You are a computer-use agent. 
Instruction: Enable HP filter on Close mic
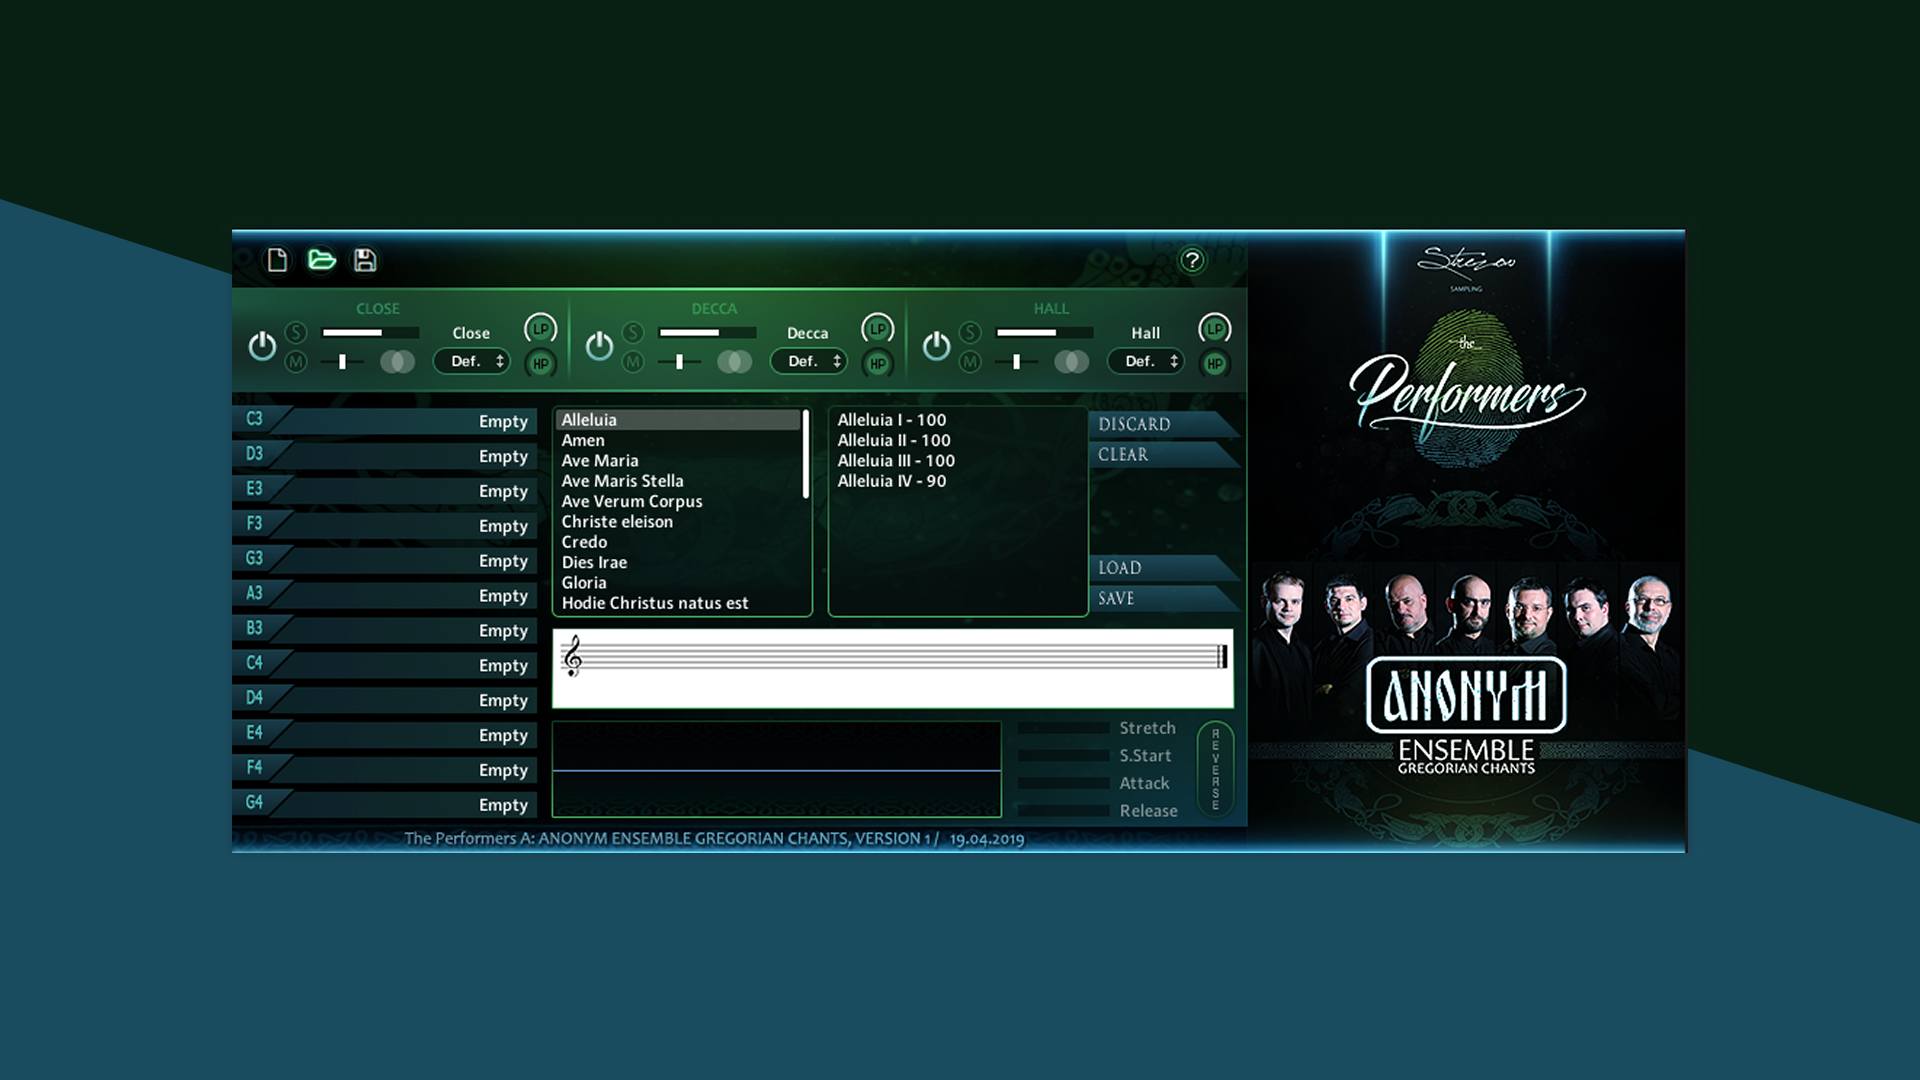538,364
